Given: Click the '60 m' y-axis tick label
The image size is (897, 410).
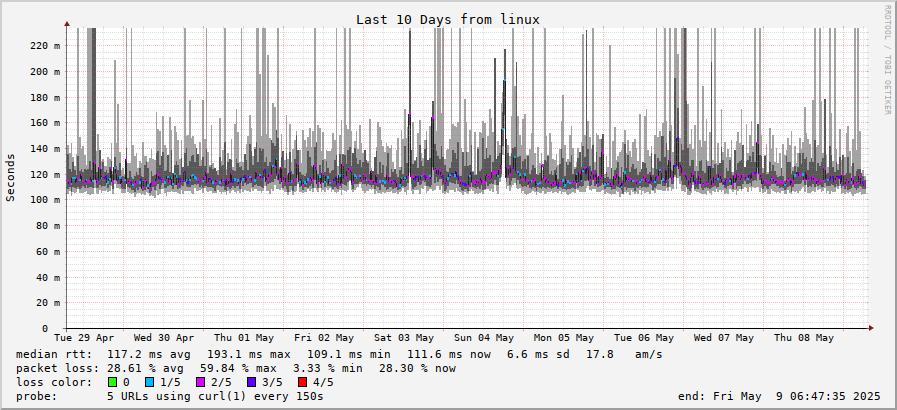Looking at the screenshot, I should click(x=48, y=251).
